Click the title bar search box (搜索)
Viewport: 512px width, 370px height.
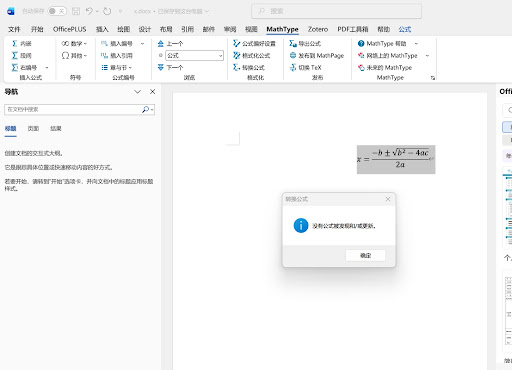pos(336,11)
